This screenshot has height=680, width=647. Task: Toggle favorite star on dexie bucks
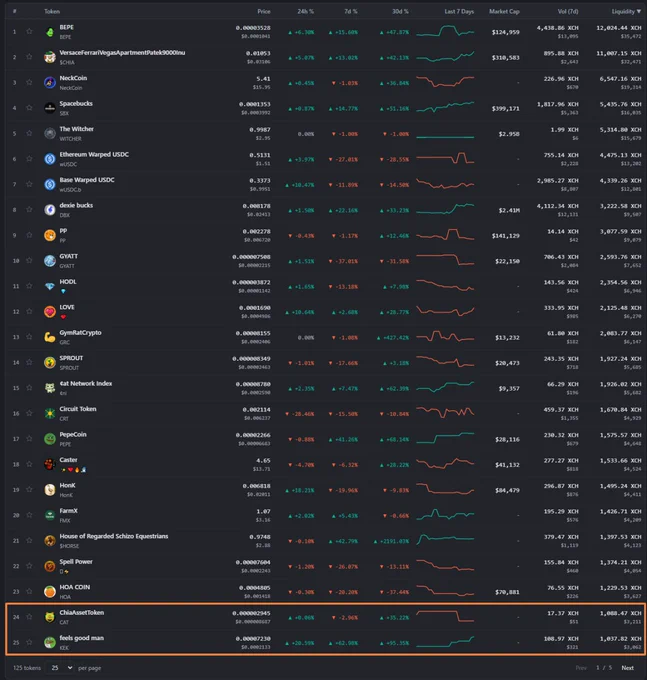coord(29,209)
